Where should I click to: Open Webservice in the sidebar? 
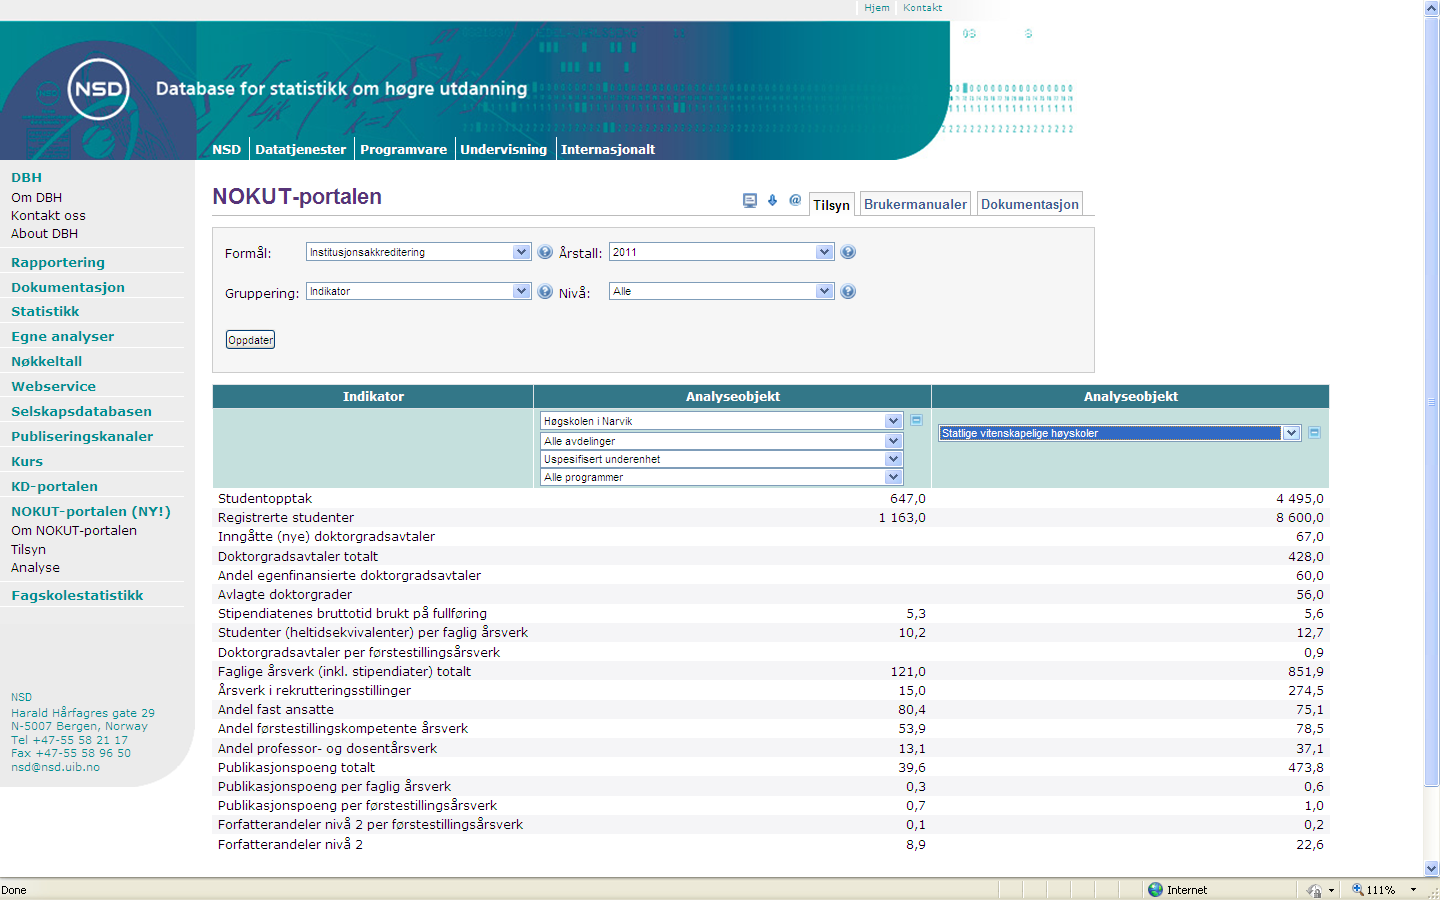(x=54, y=387)
